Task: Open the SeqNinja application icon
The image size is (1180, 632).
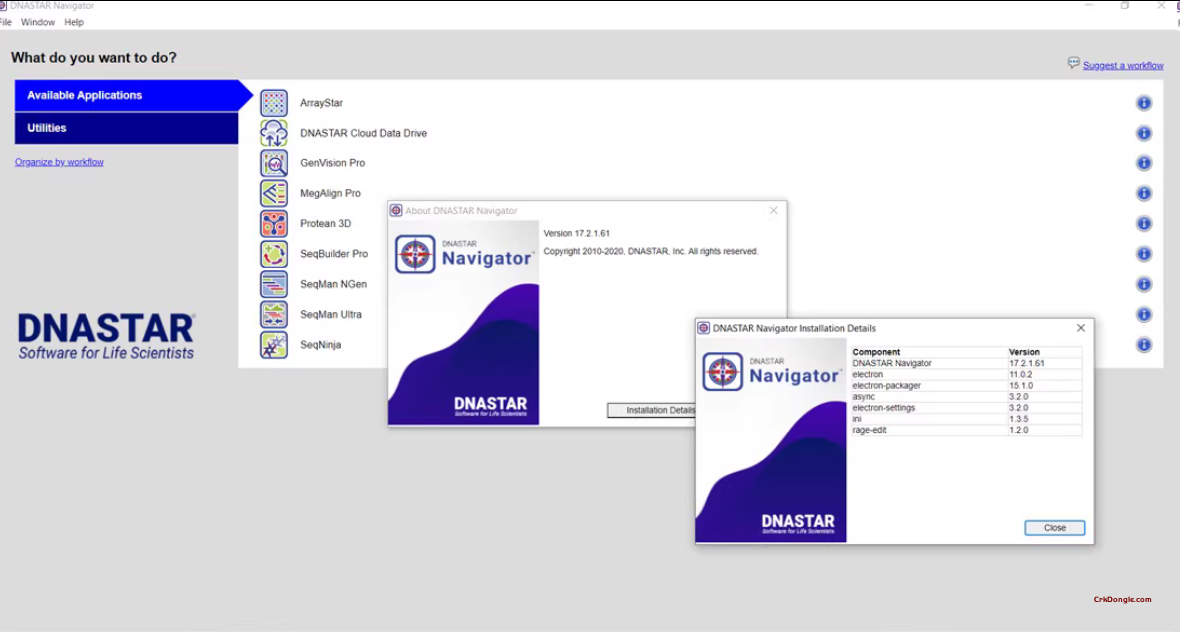Action: 274,345
